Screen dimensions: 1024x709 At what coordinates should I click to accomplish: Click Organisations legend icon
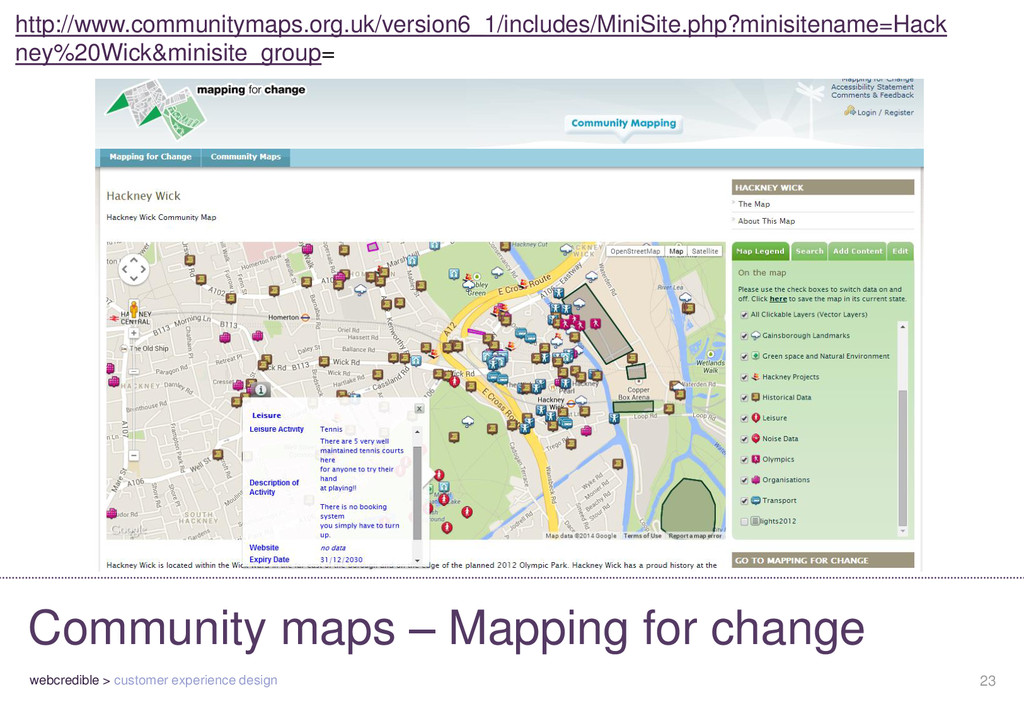756,480
